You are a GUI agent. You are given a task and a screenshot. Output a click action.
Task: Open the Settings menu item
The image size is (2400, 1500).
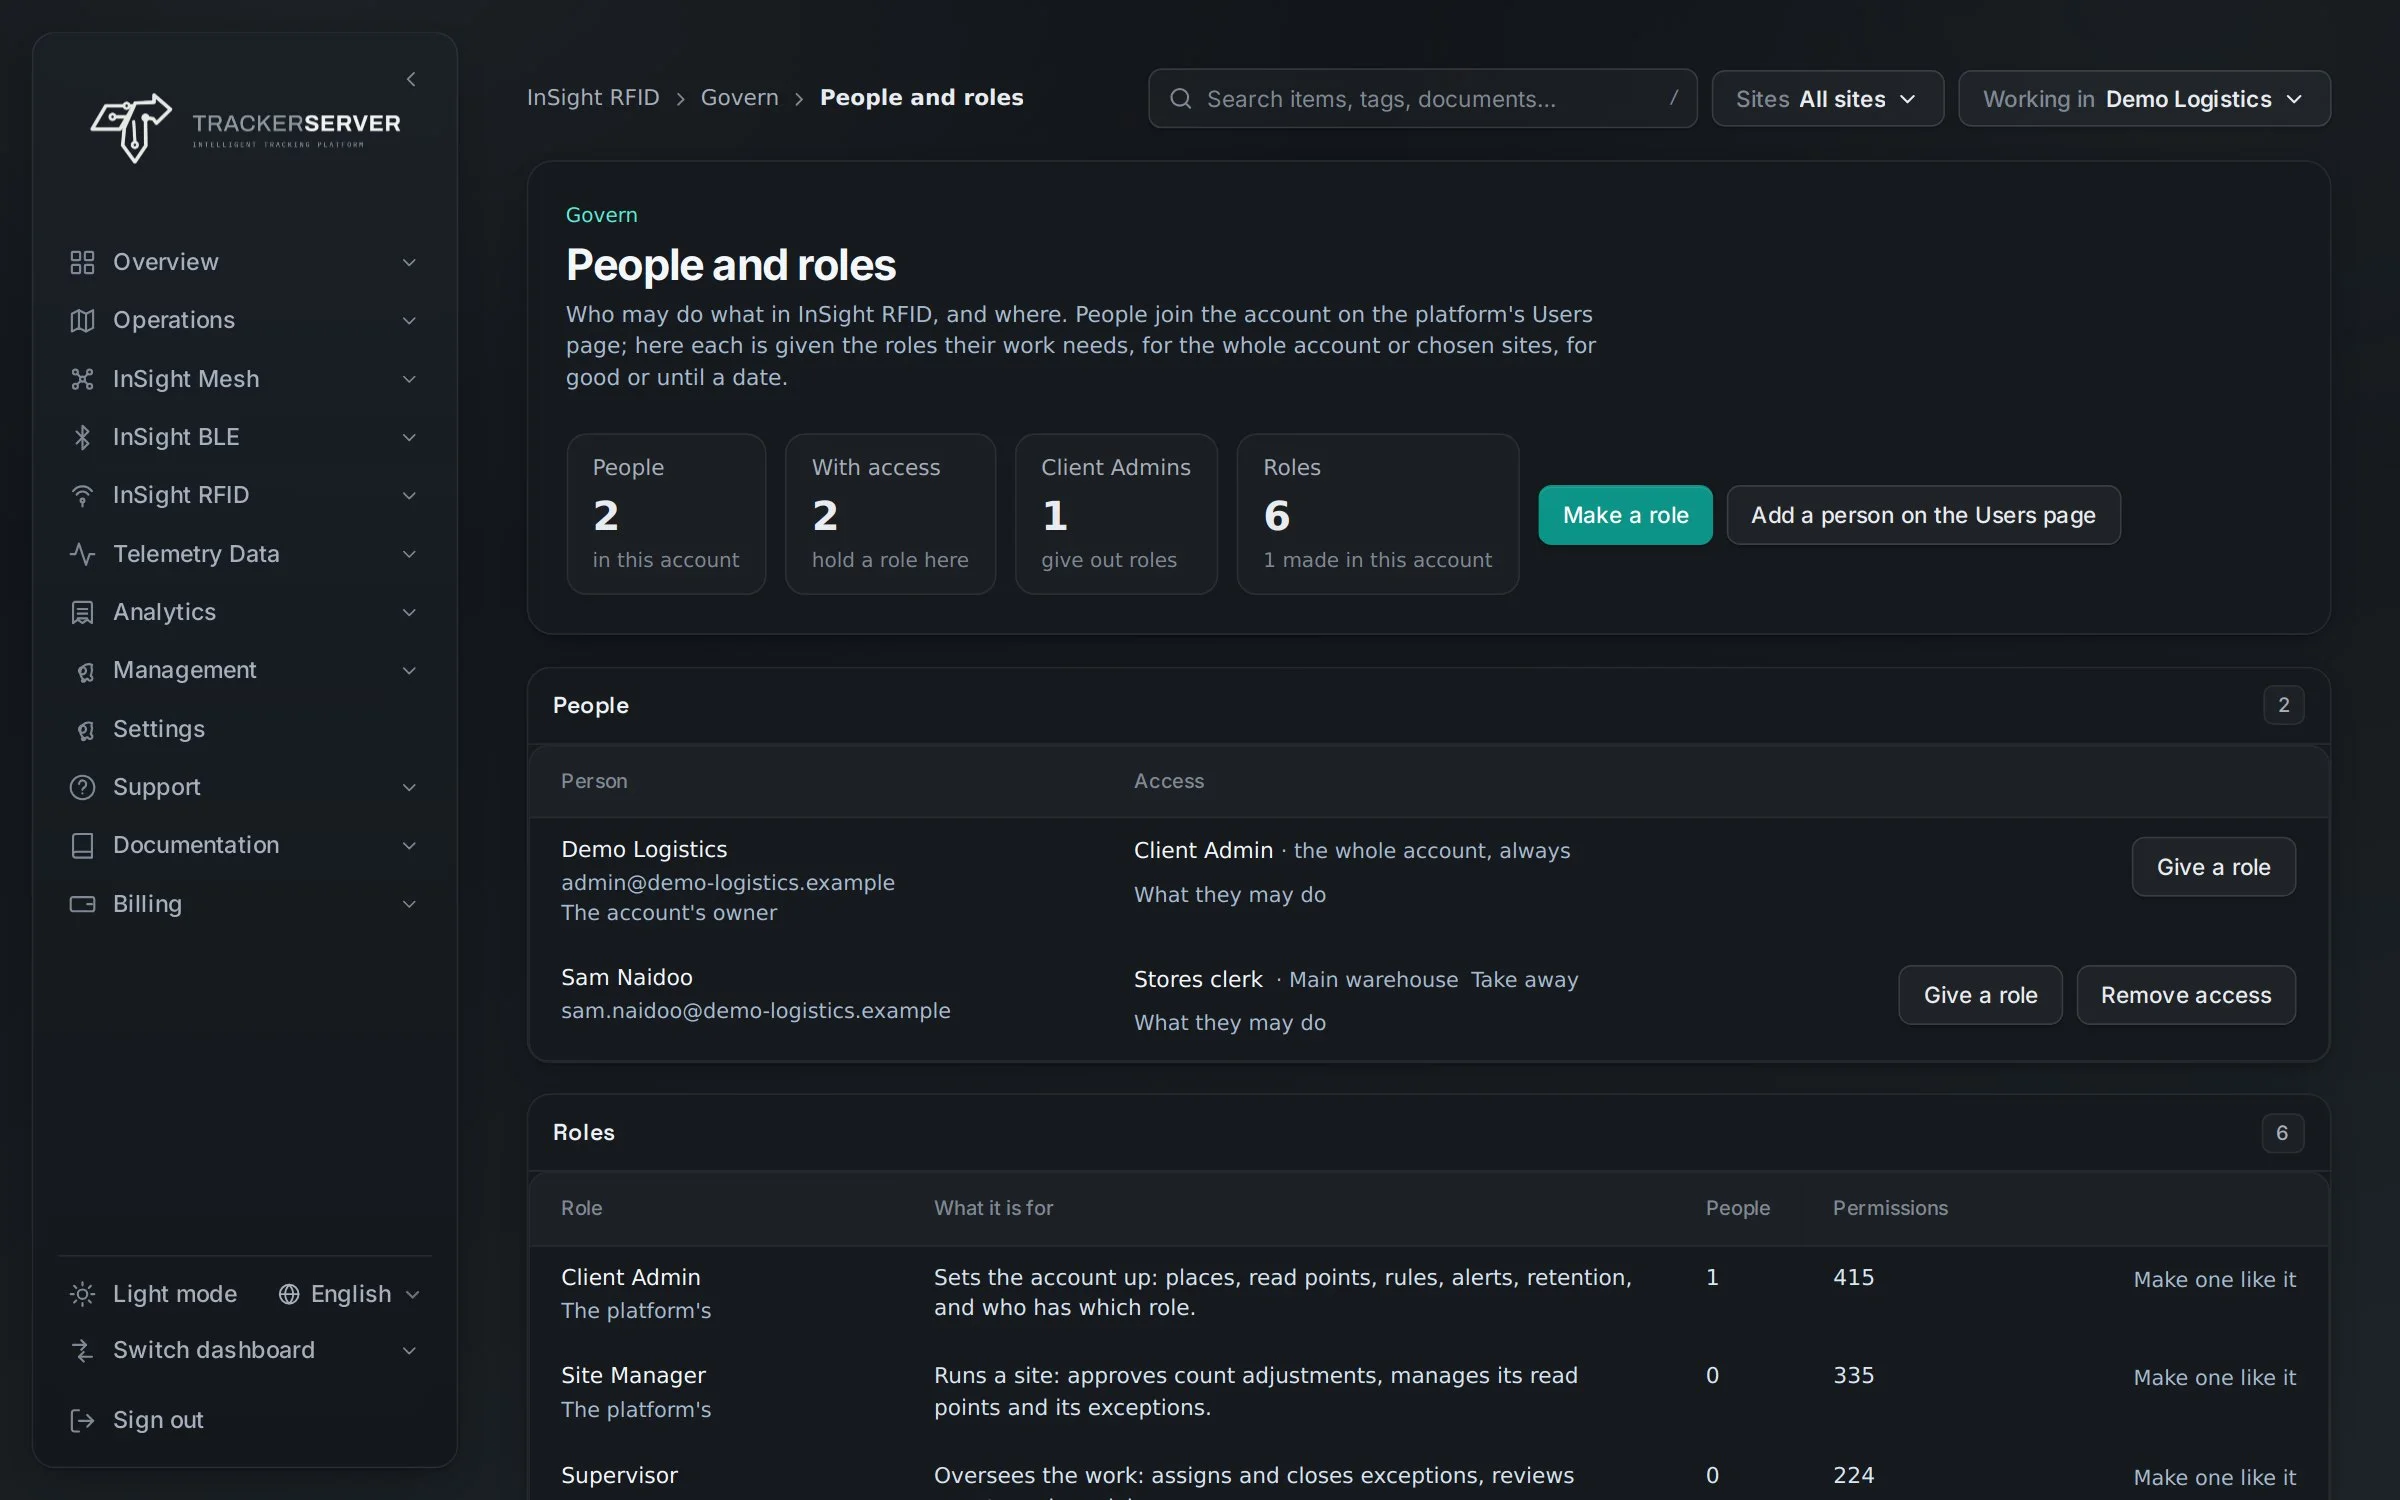[244, 729]
